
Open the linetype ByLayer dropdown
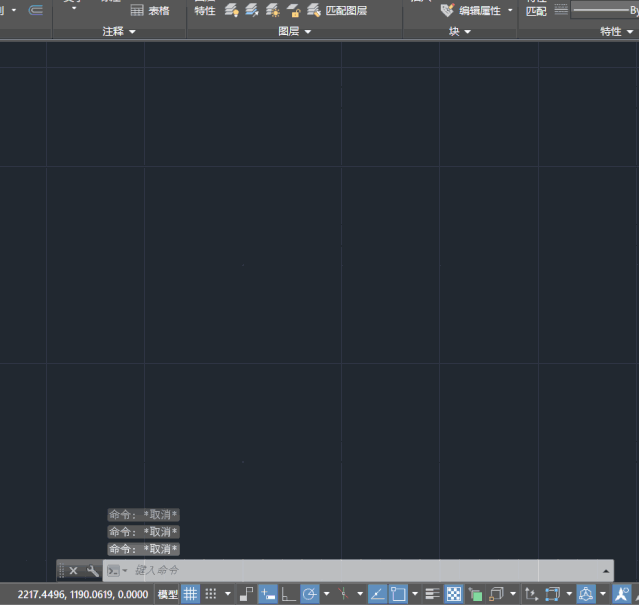[605, 10]
